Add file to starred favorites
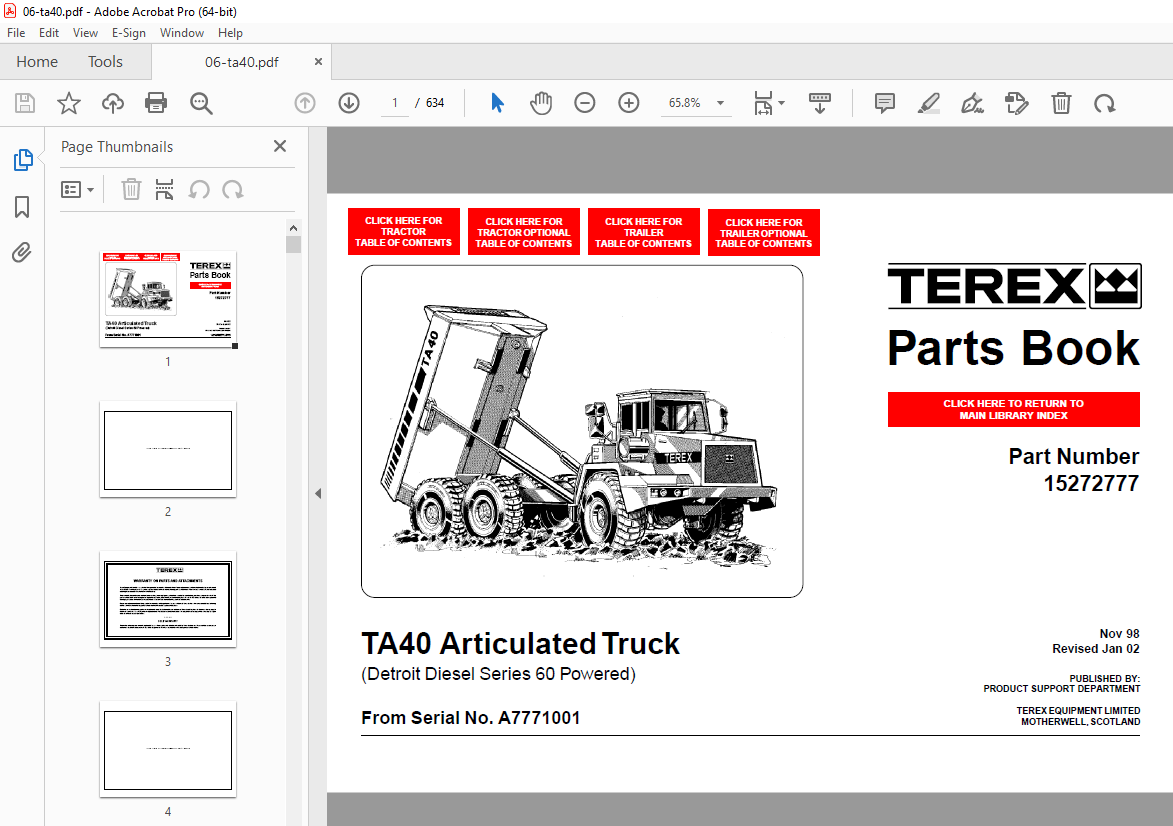The width and height of the screenshot is (1173, 826). (69, 103)
